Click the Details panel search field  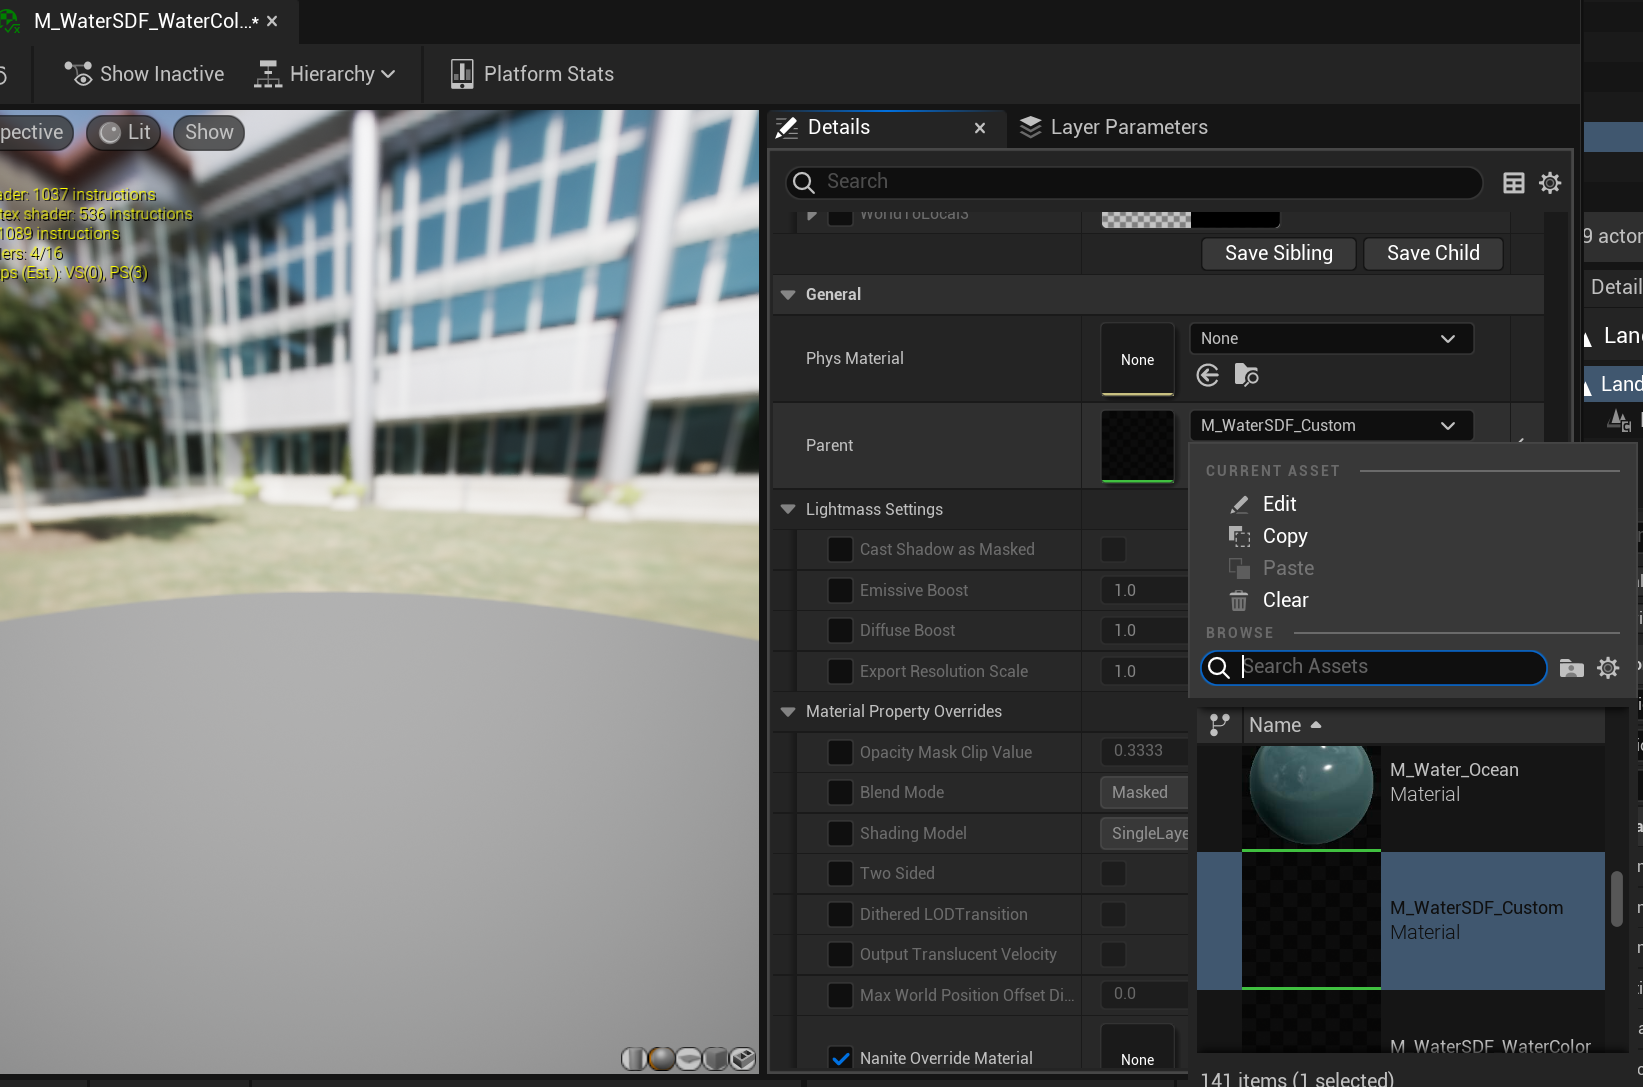point(1134,182)
